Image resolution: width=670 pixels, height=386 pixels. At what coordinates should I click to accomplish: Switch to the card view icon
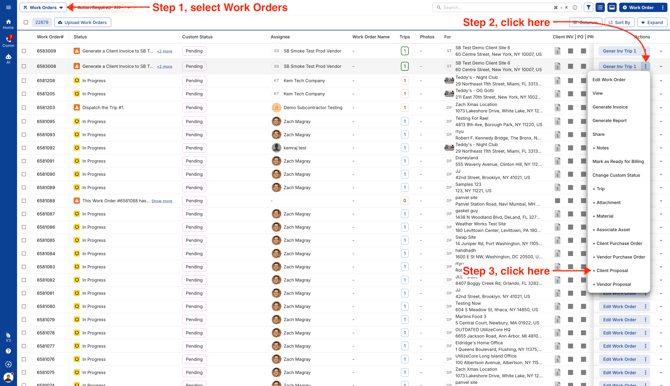(x=612, y=7)
